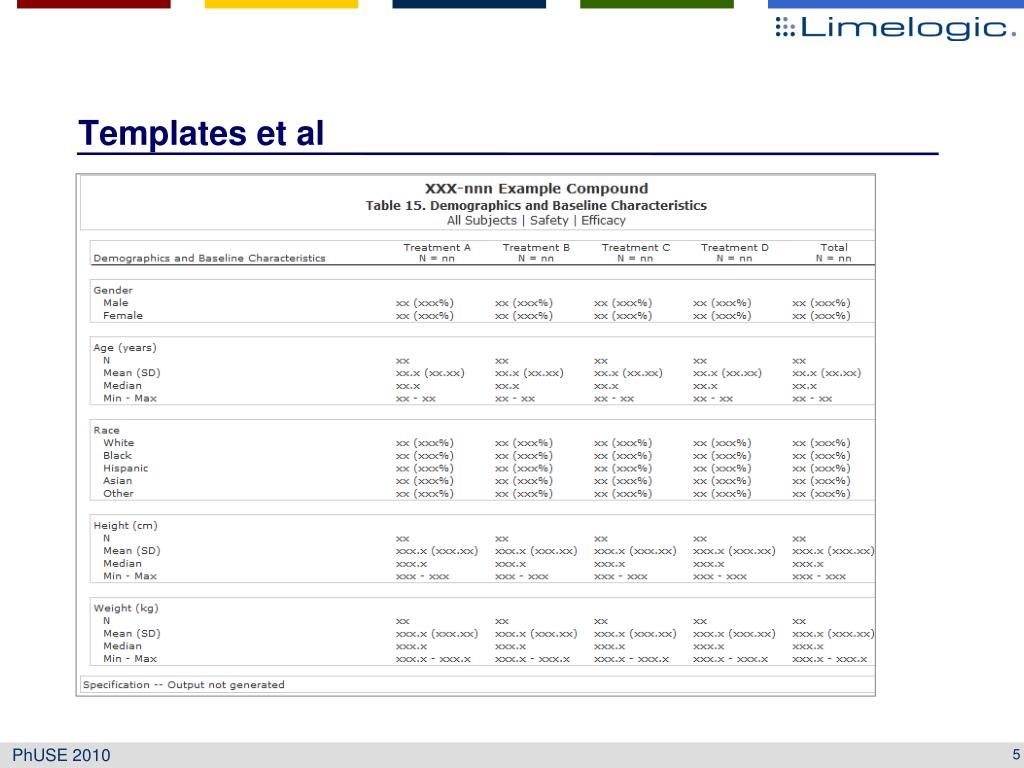Click the Black row label
The height and width of the screenshot is (768, 1024).
coord(118,455)
